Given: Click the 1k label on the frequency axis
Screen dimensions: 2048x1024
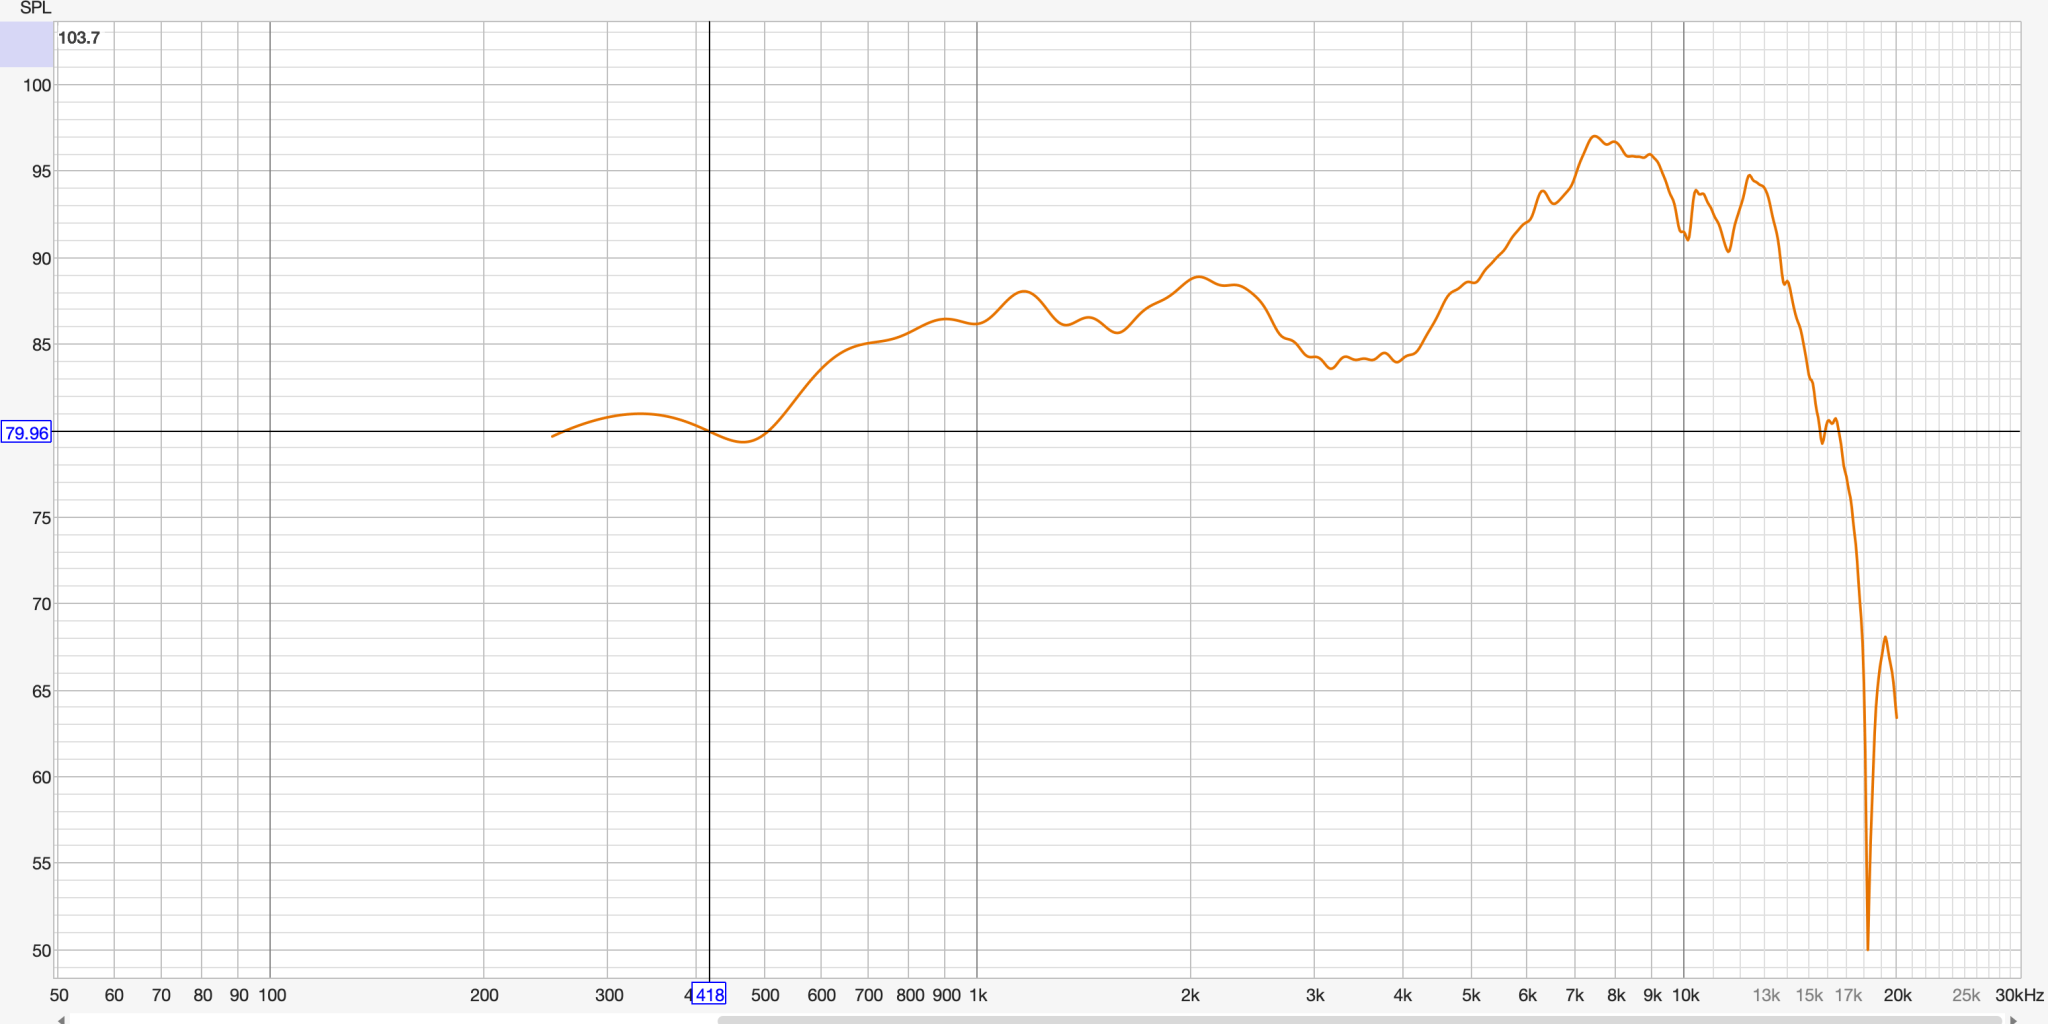Looking at the screenshot, I should click(978, 995).
